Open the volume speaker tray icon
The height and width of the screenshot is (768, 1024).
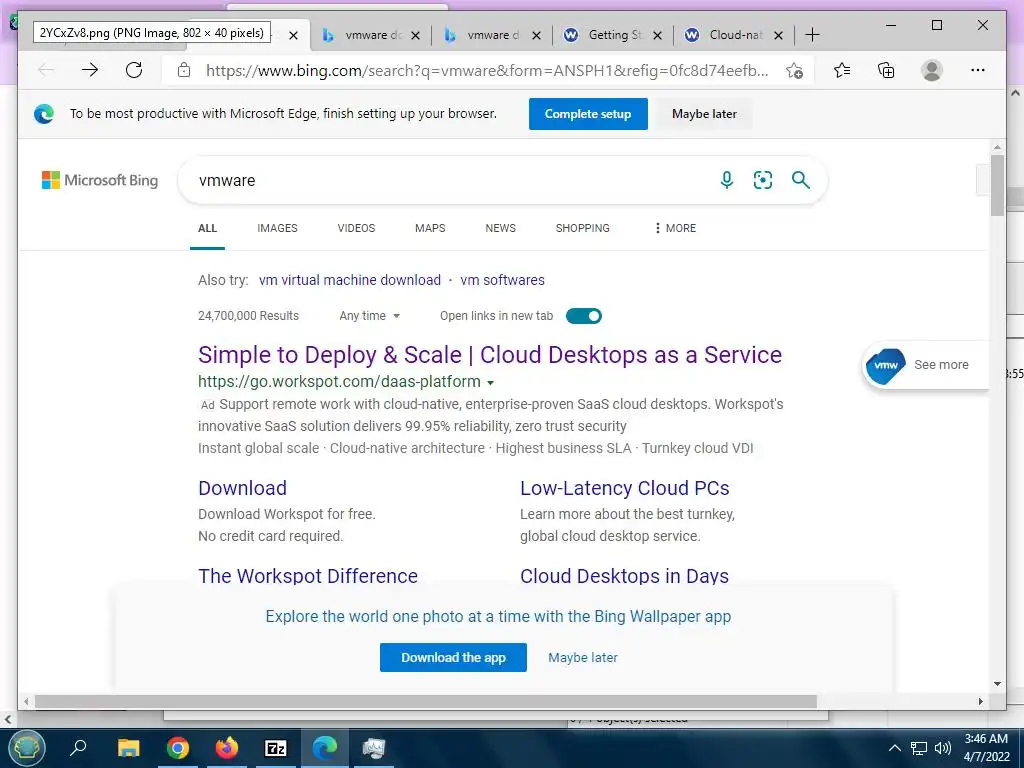click(x=943, y=748)
